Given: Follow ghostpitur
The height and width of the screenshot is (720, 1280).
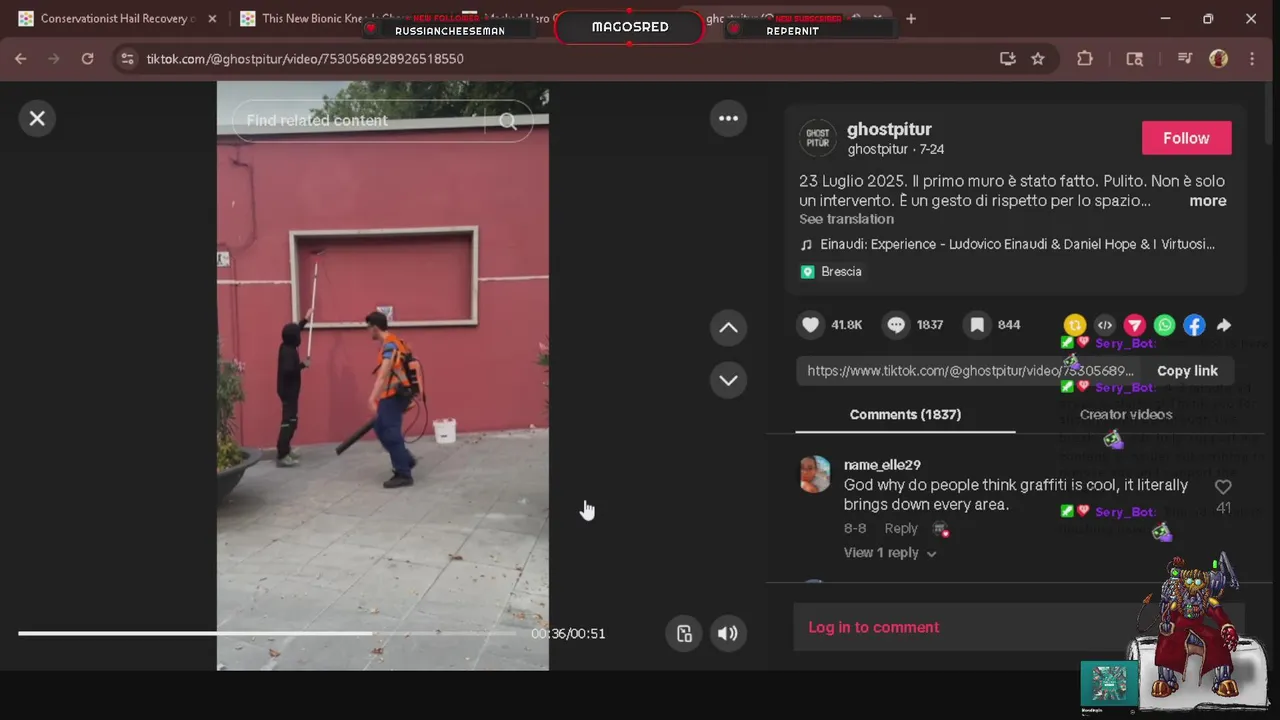Looking at the screenshot, I should click(x=1186, y=138).
